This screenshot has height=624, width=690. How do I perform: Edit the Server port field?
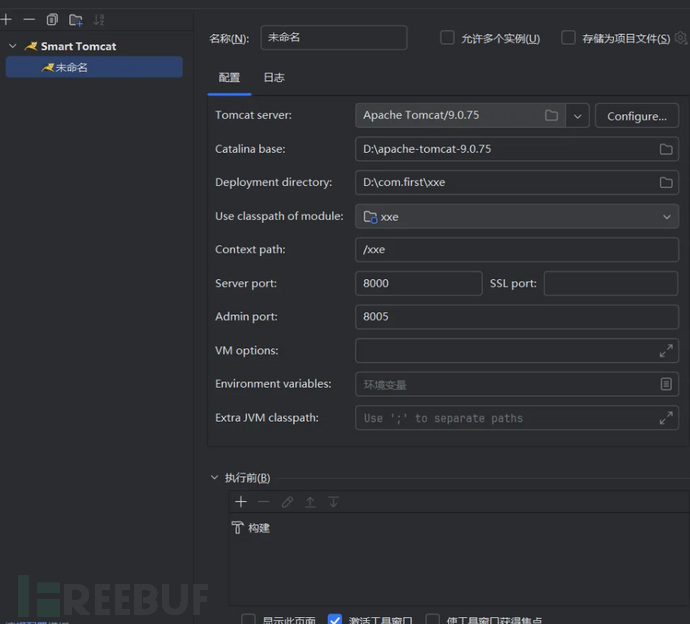(418, 283)
